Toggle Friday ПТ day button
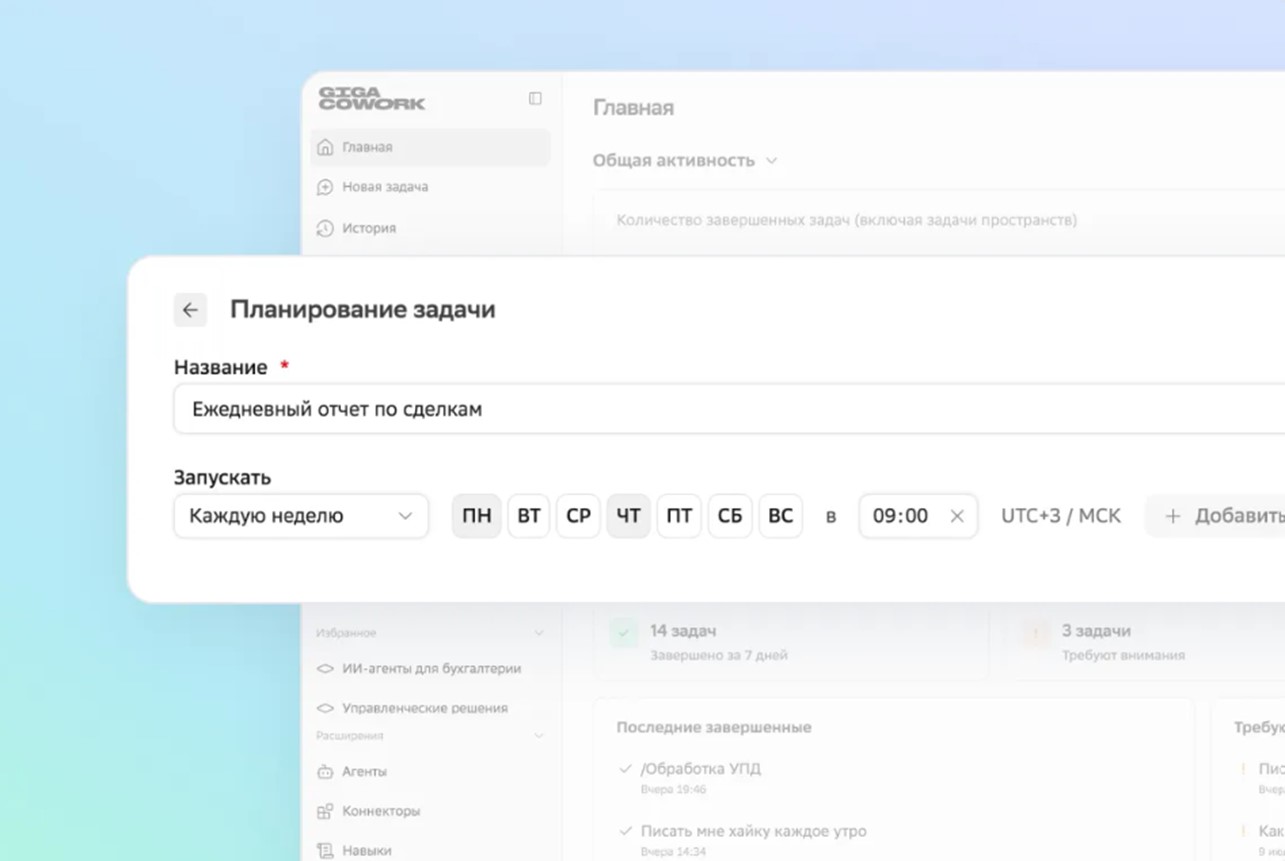This screenshot has width=1285, height=861. pos(679,516)
